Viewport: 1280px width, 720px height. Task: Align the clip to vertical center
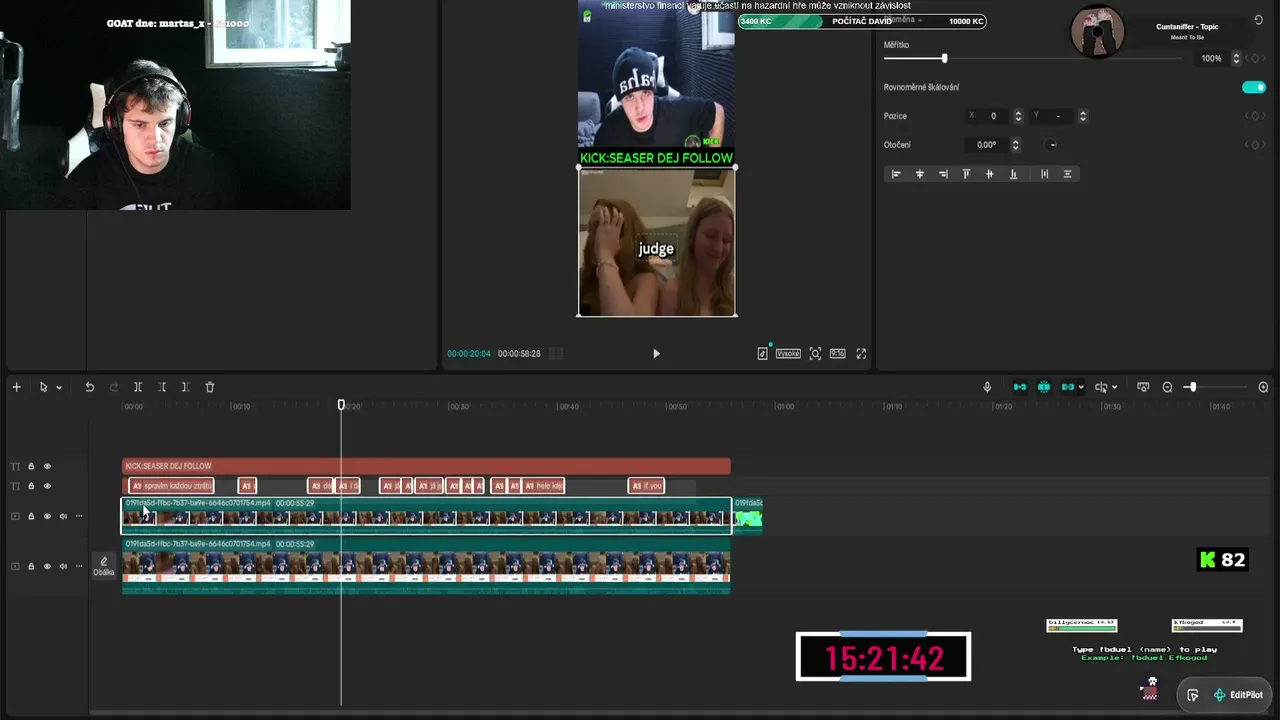tap(990, 174)
